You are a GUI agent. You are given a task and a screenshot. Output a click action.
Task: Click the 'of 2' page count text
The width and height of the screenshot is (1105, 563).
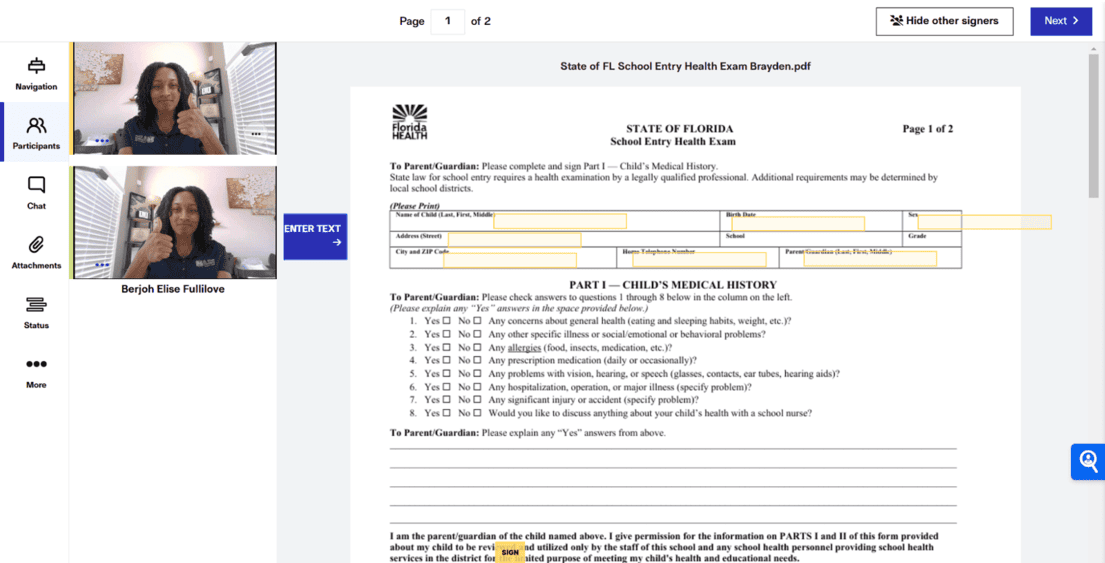point(481,21)
